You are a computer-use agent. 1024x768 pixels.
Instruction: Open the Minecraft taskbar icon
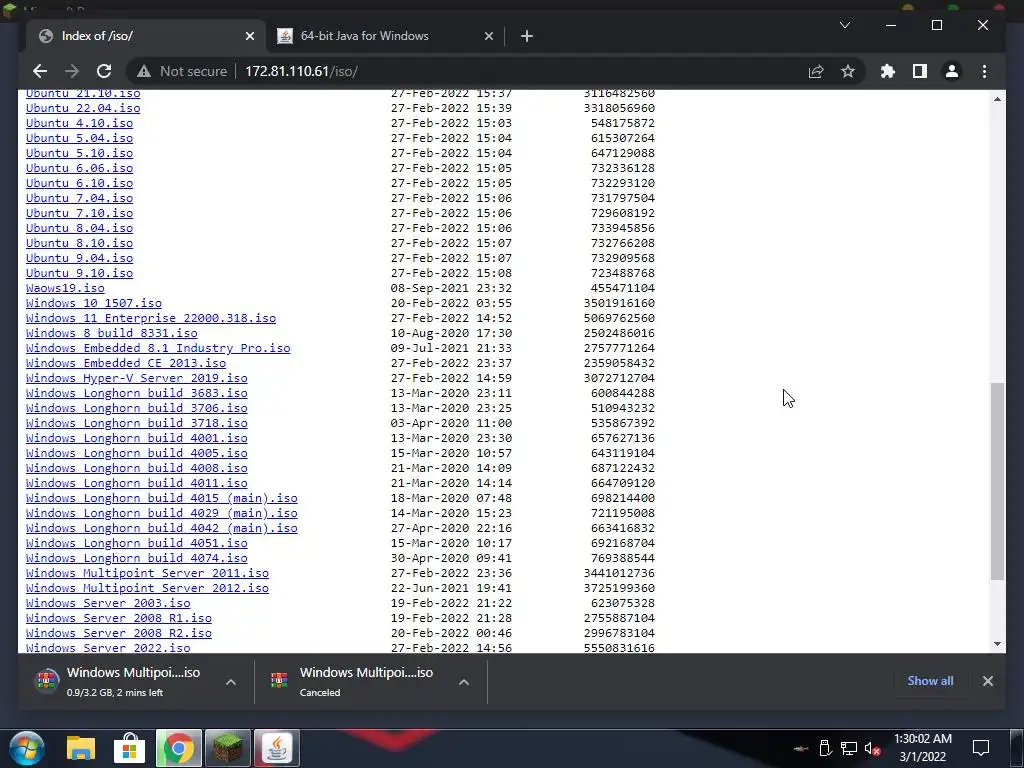click(x=227, y=748)
